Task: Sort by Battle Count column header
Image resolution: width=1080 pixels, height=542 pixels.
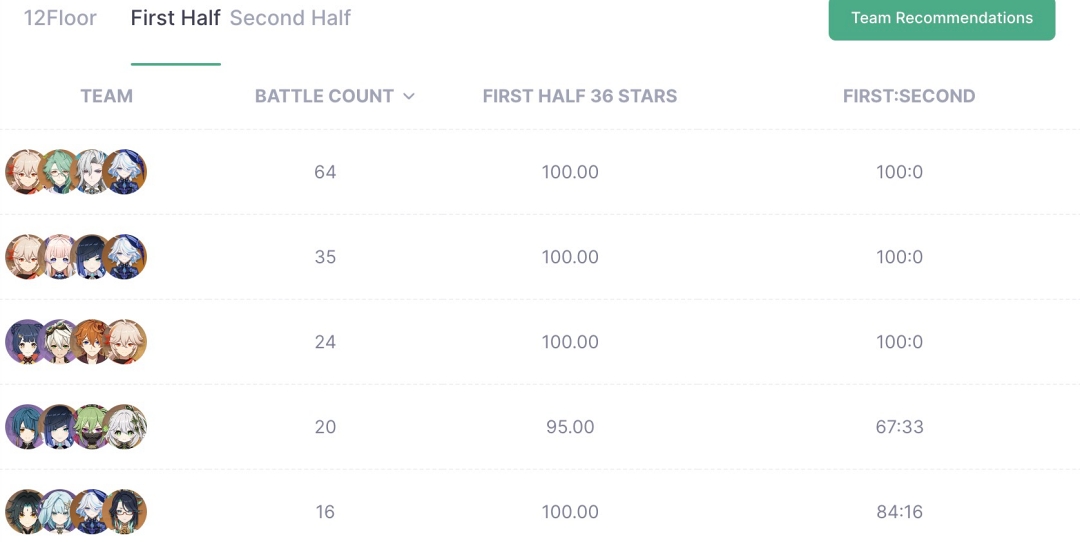Action: pyautogui.click(x=324, y=96)
